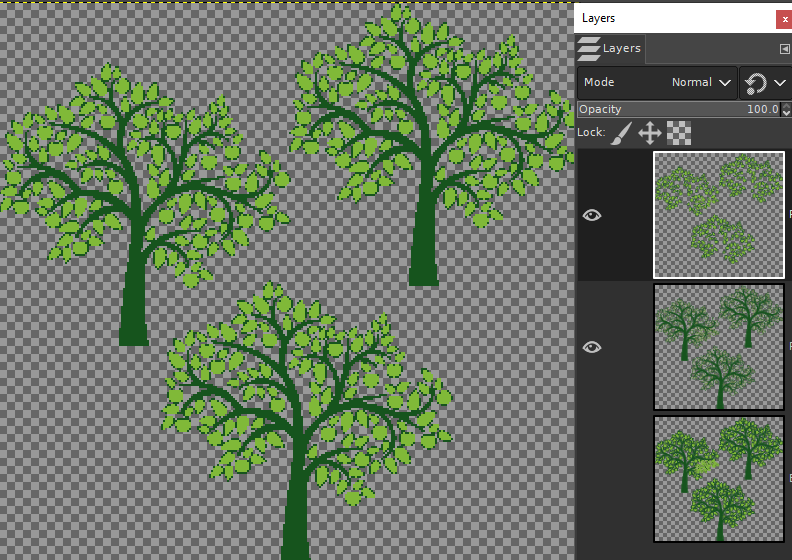Set opacity by clicking the Opacity slider
Screen dimensions: 792x560
point(679,109)
